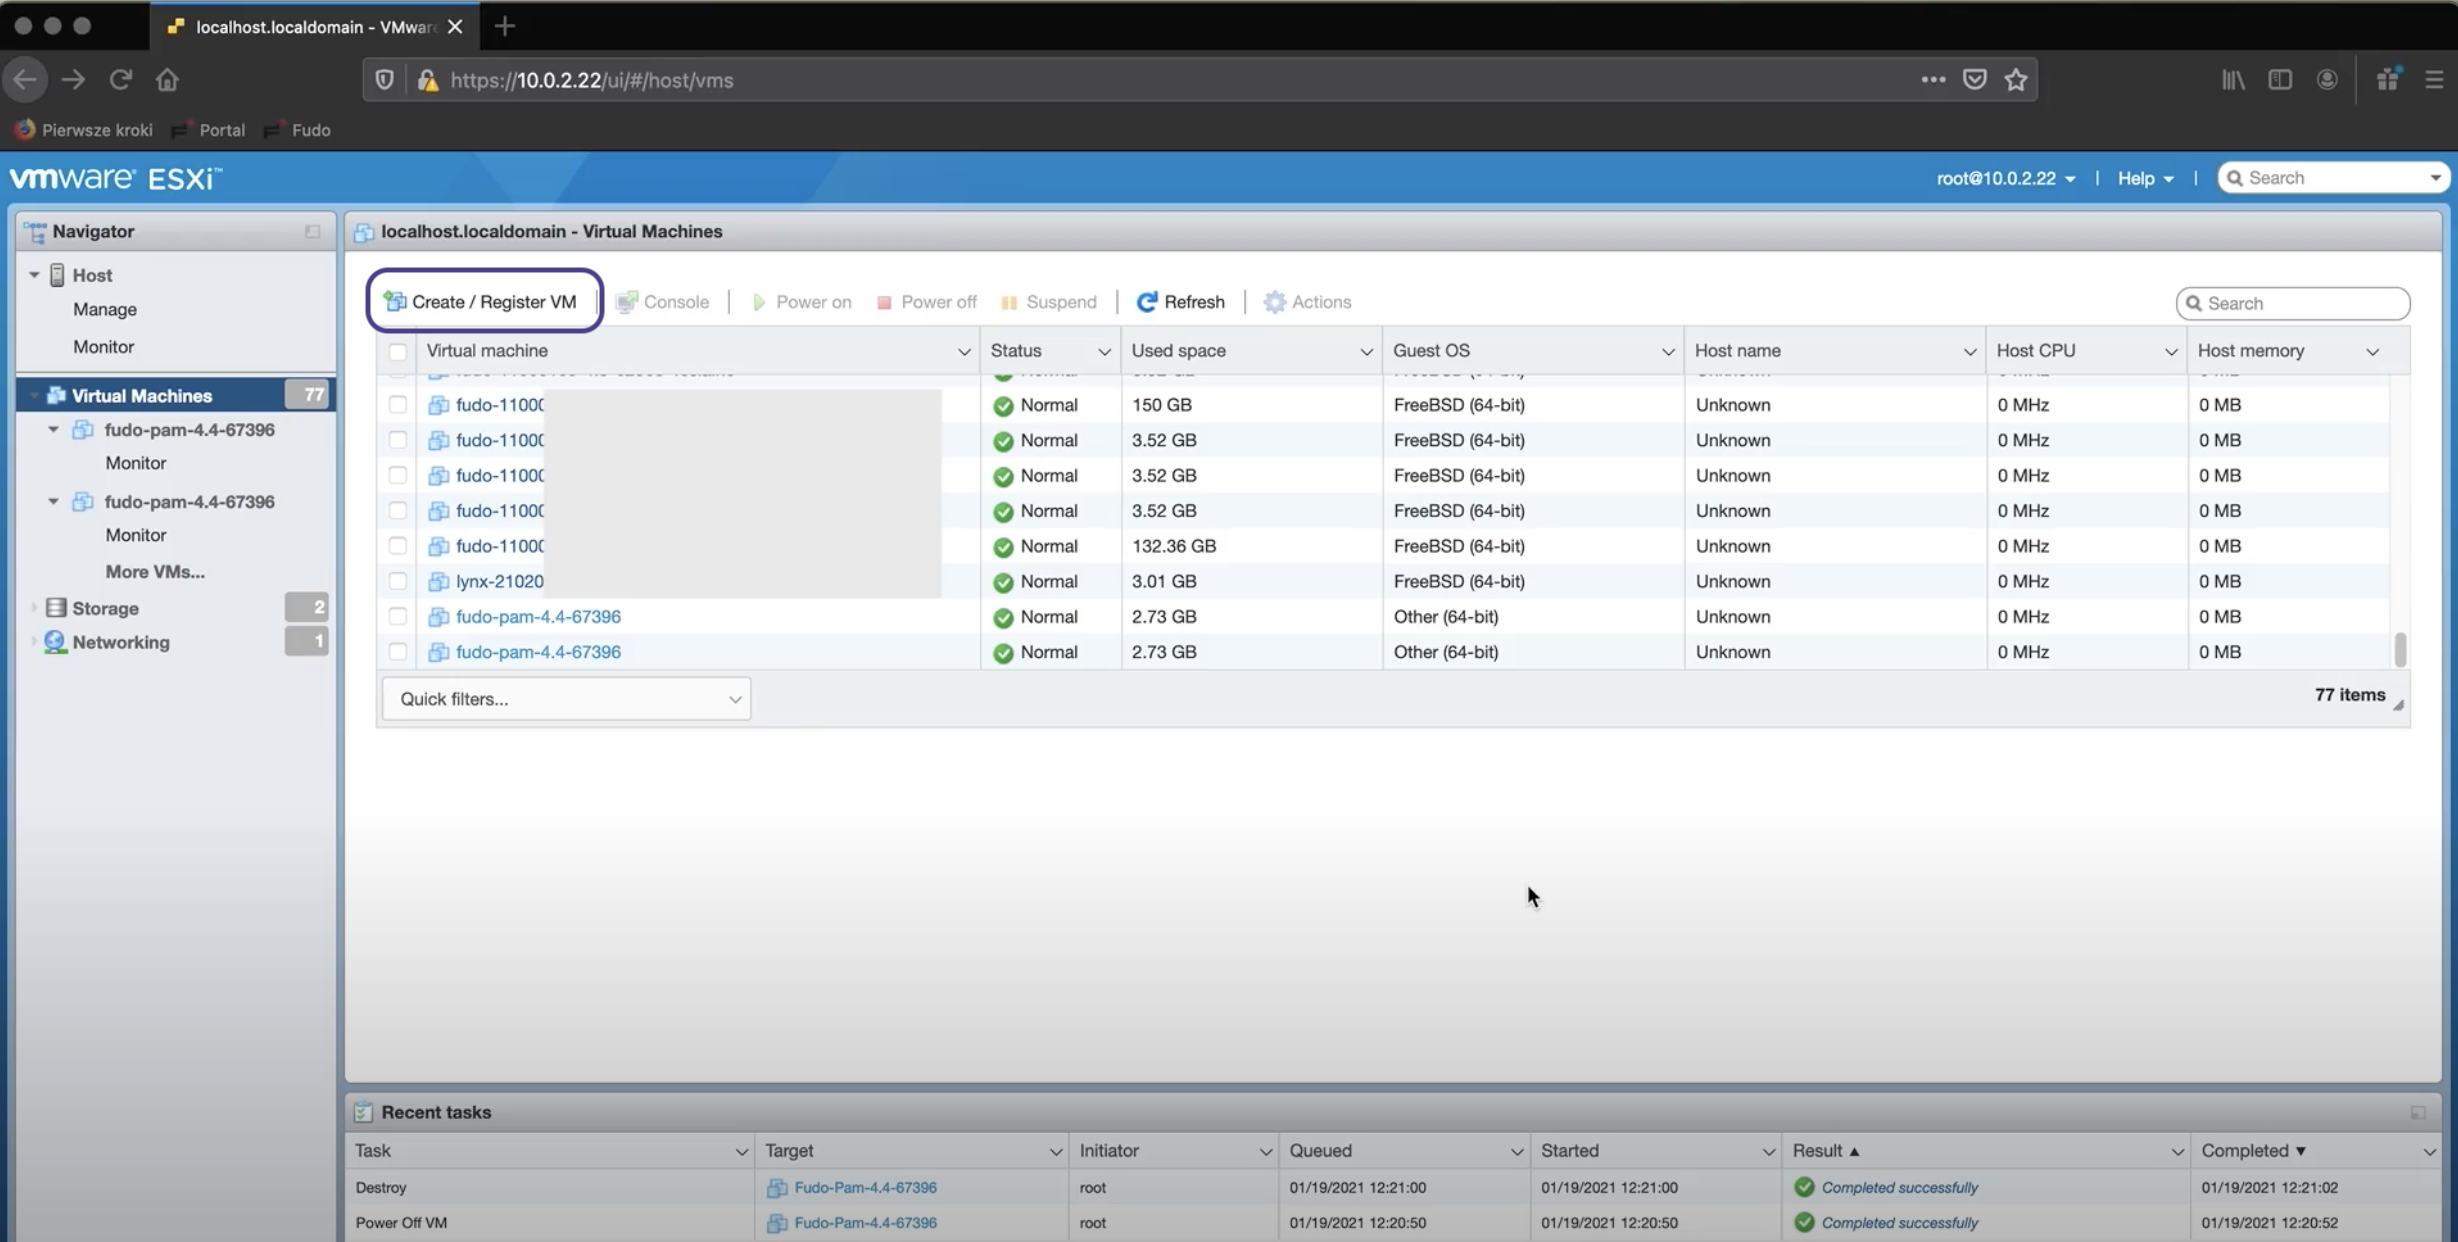Select all VMs with the header checkbox
Viewport: 2458px width, 1242px height.
click(396, 351)
